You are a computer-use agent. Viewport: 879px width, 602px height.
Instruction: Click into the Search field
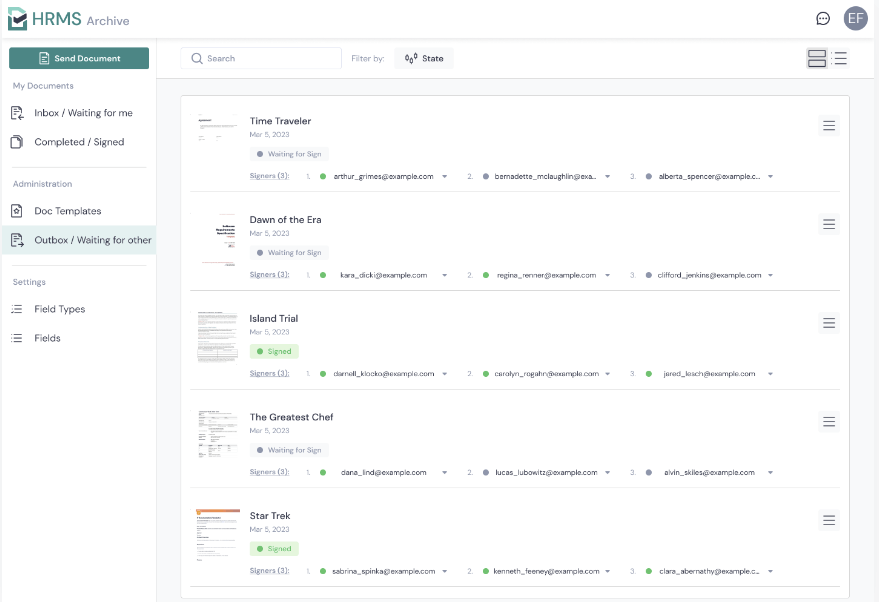tap(261, 58)
